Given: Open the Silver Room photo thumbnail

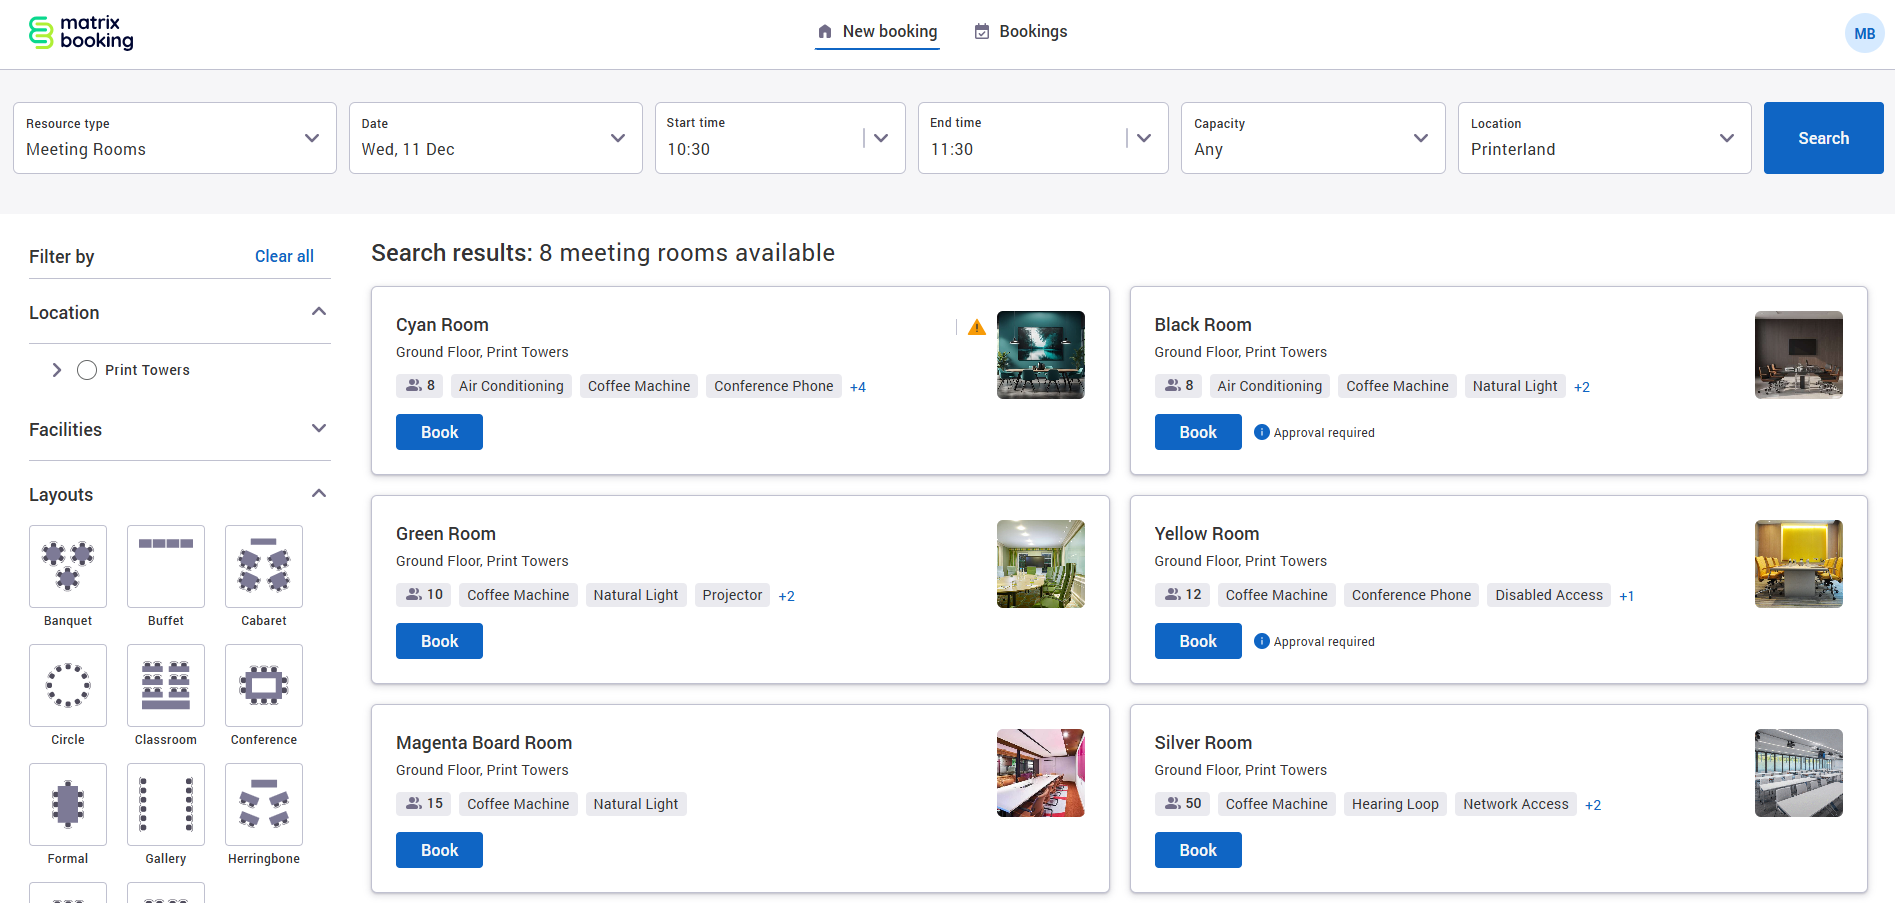Looking at the screenshot, I should point(1799,773).
